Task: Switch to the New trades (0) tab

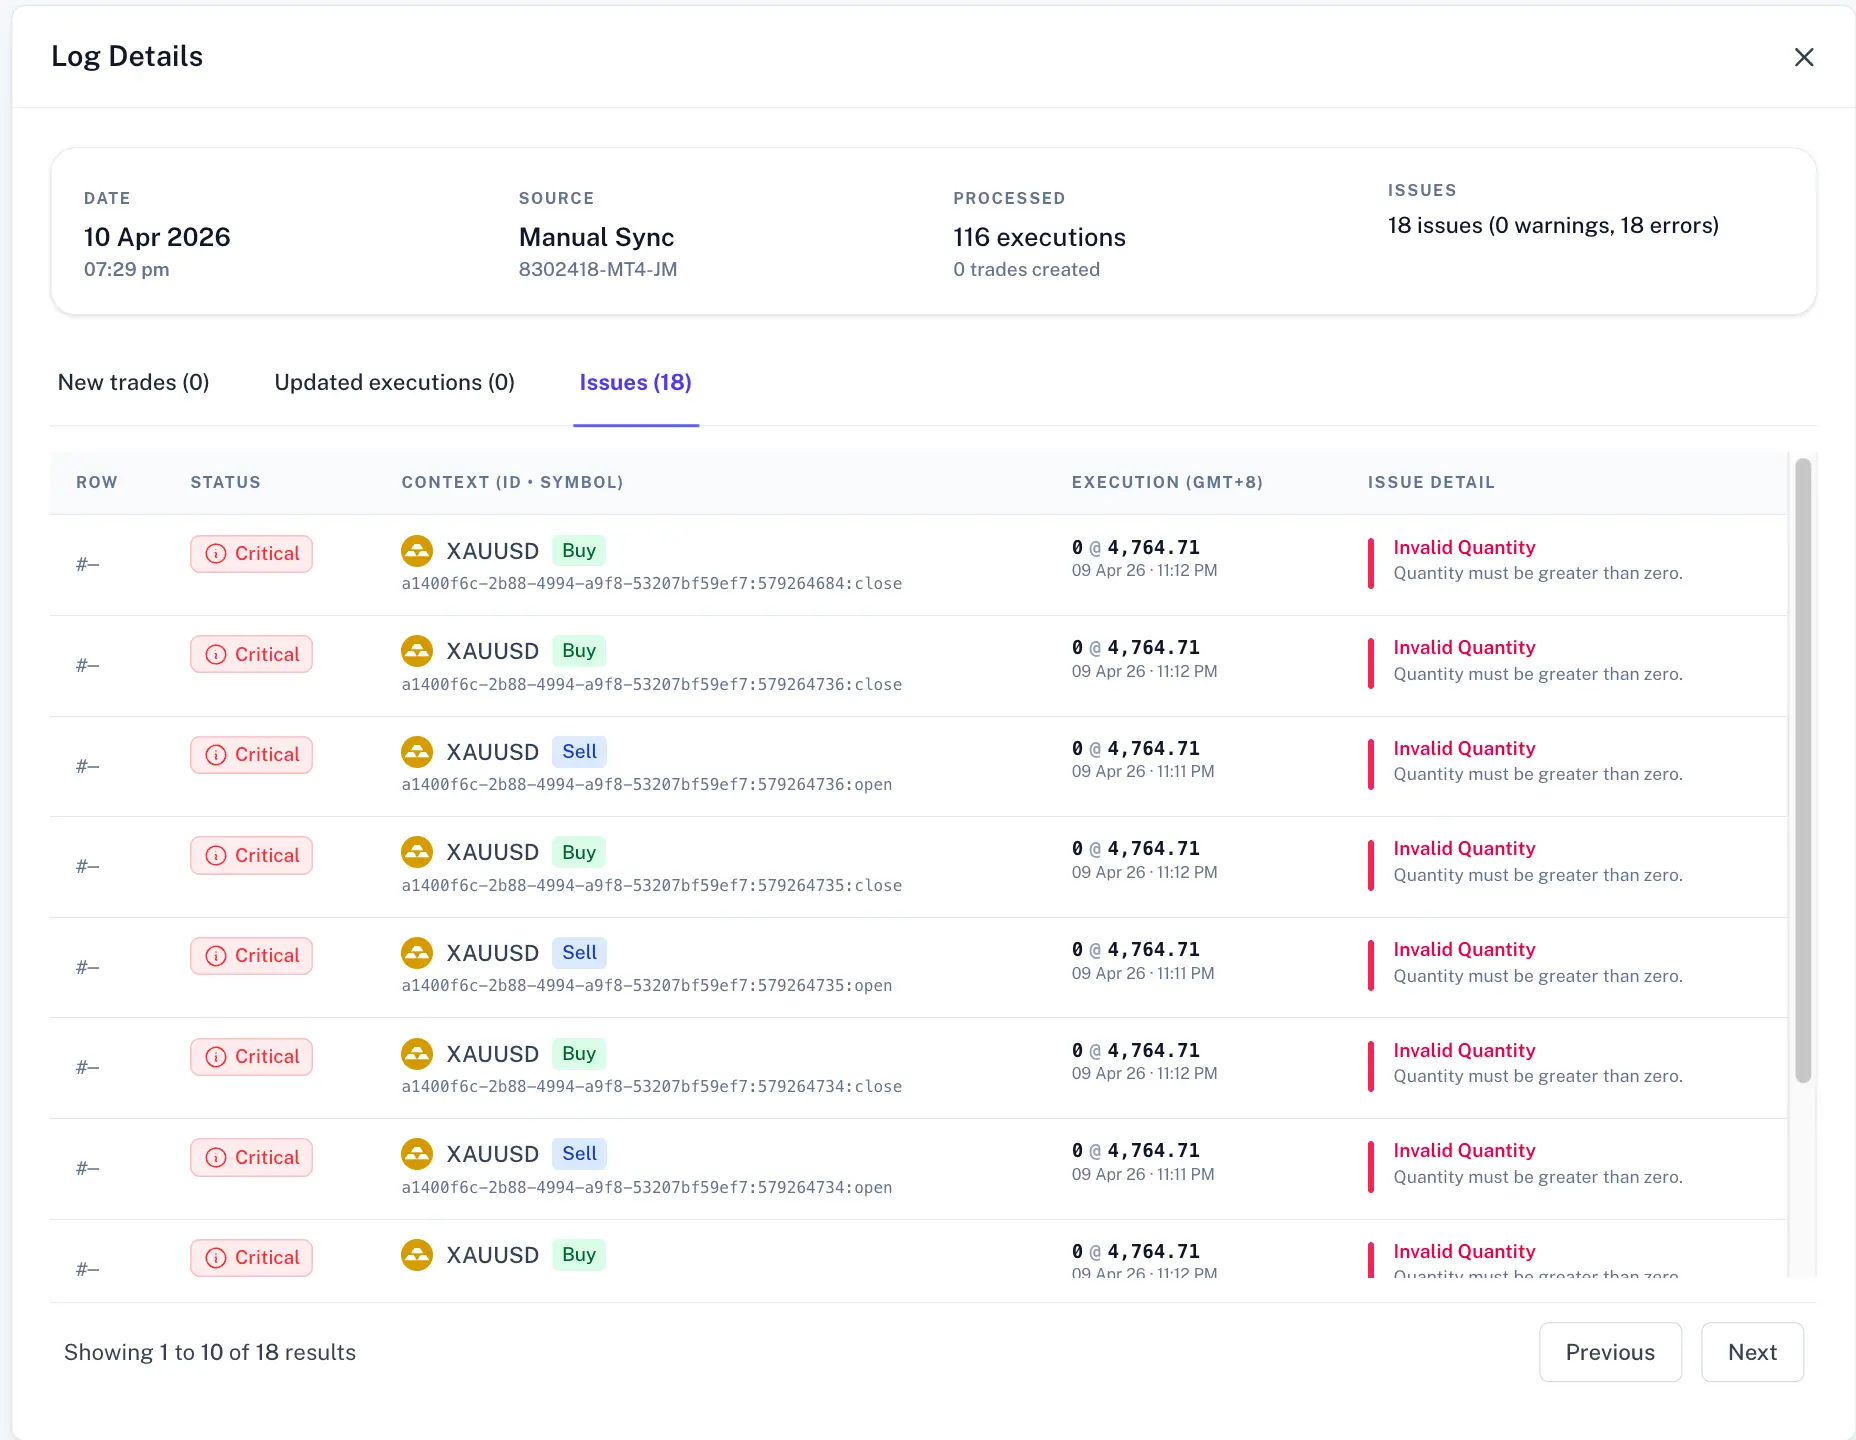Action: pos(133,383)
